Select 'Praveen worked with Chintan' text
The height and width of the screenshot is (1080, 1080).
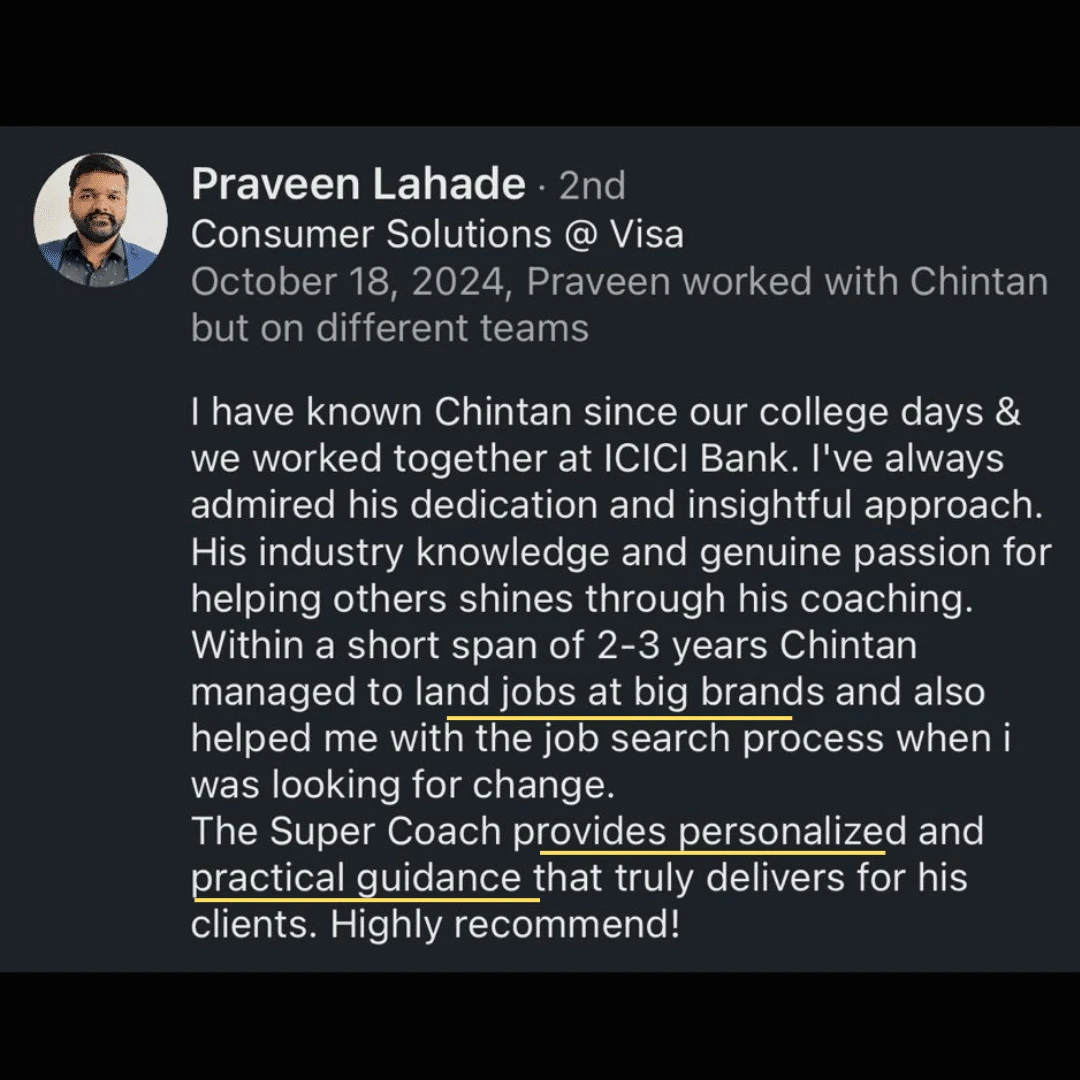pyautogui.click(x=787, y=282)
